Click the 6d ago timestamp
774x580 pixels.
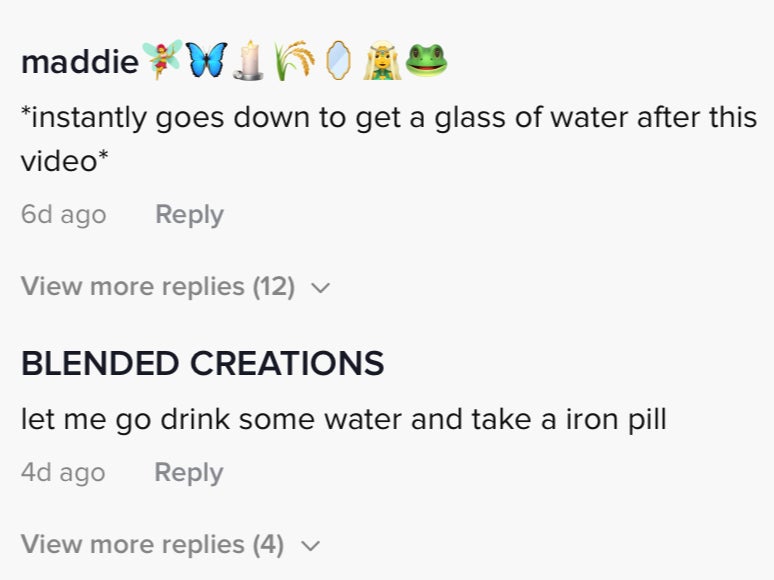pyautogui.click(x=64, y=215)
